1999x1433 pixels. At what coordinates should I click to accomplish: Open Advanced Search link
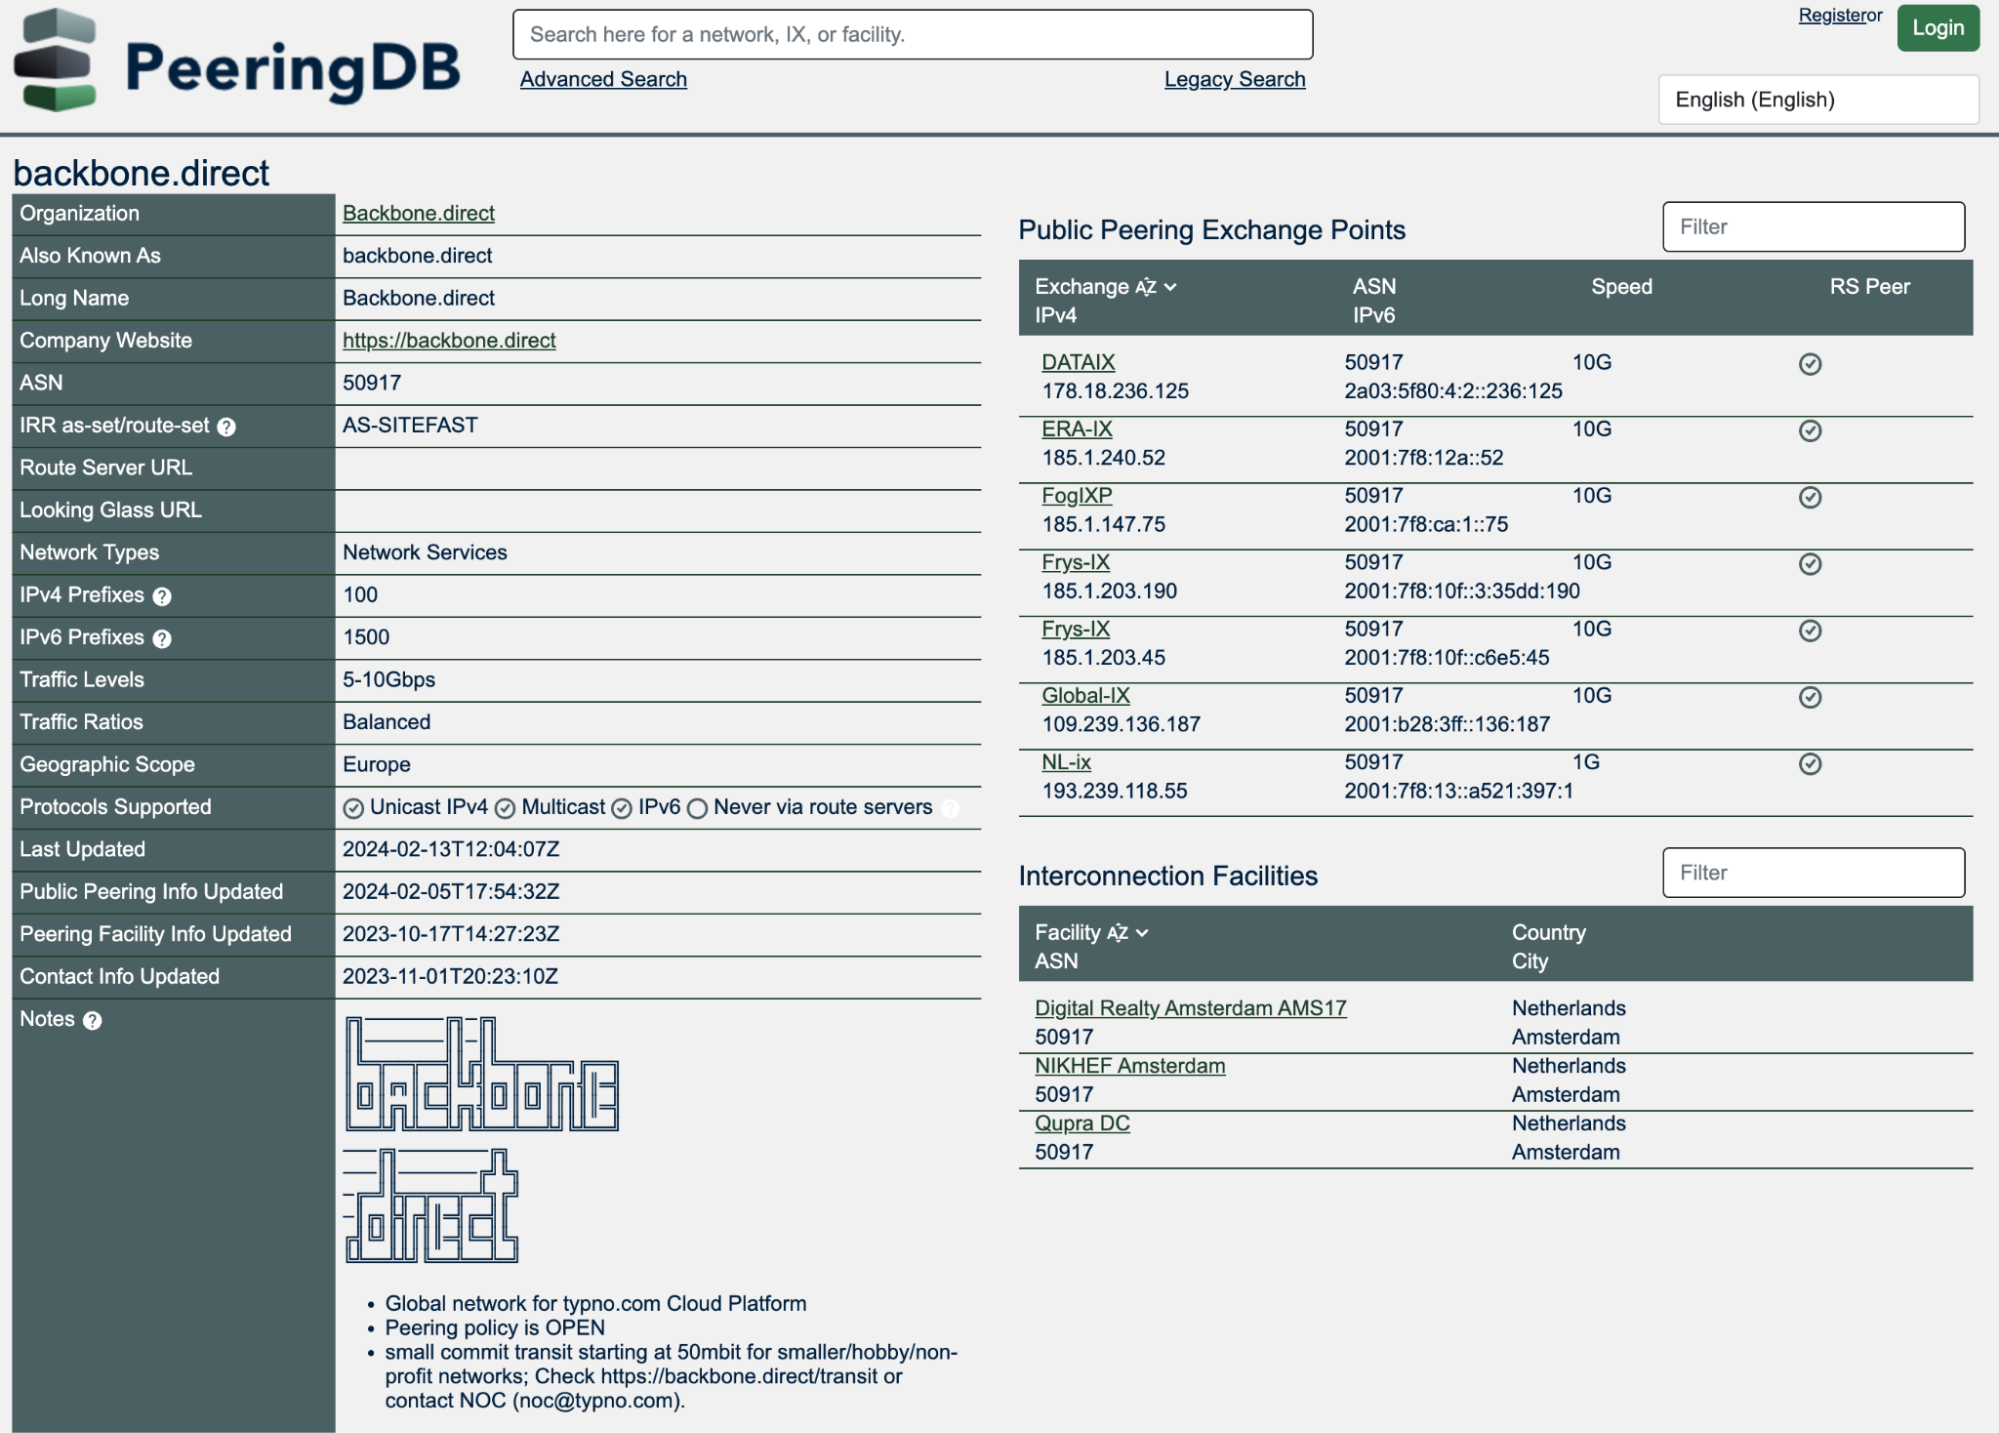coord(603,79)
